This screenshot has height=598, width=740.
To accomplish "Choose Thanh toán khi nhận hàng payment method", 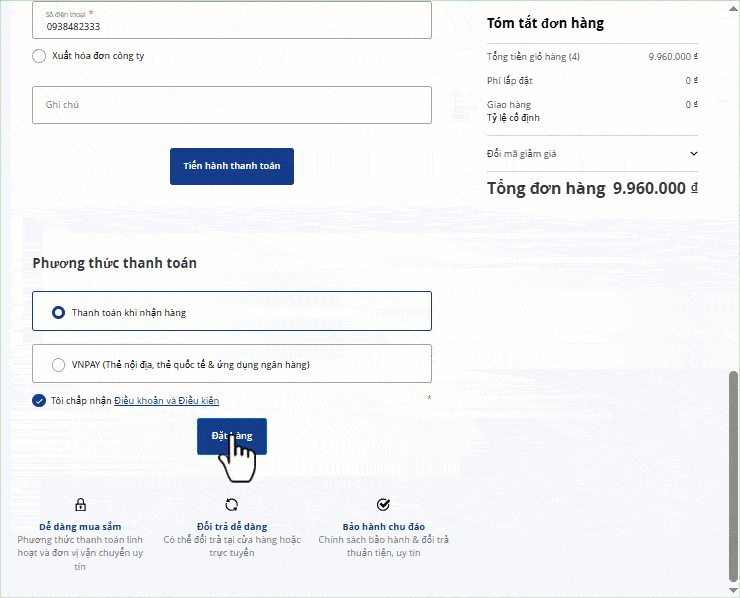I will [59, 312].
